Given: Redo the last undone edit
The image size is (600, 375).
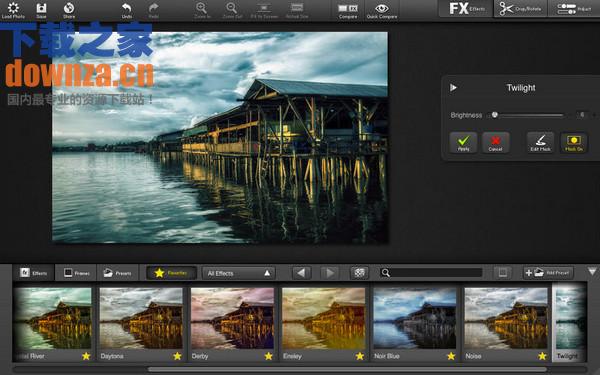Looking at the screenshot, I should point(153,10).
